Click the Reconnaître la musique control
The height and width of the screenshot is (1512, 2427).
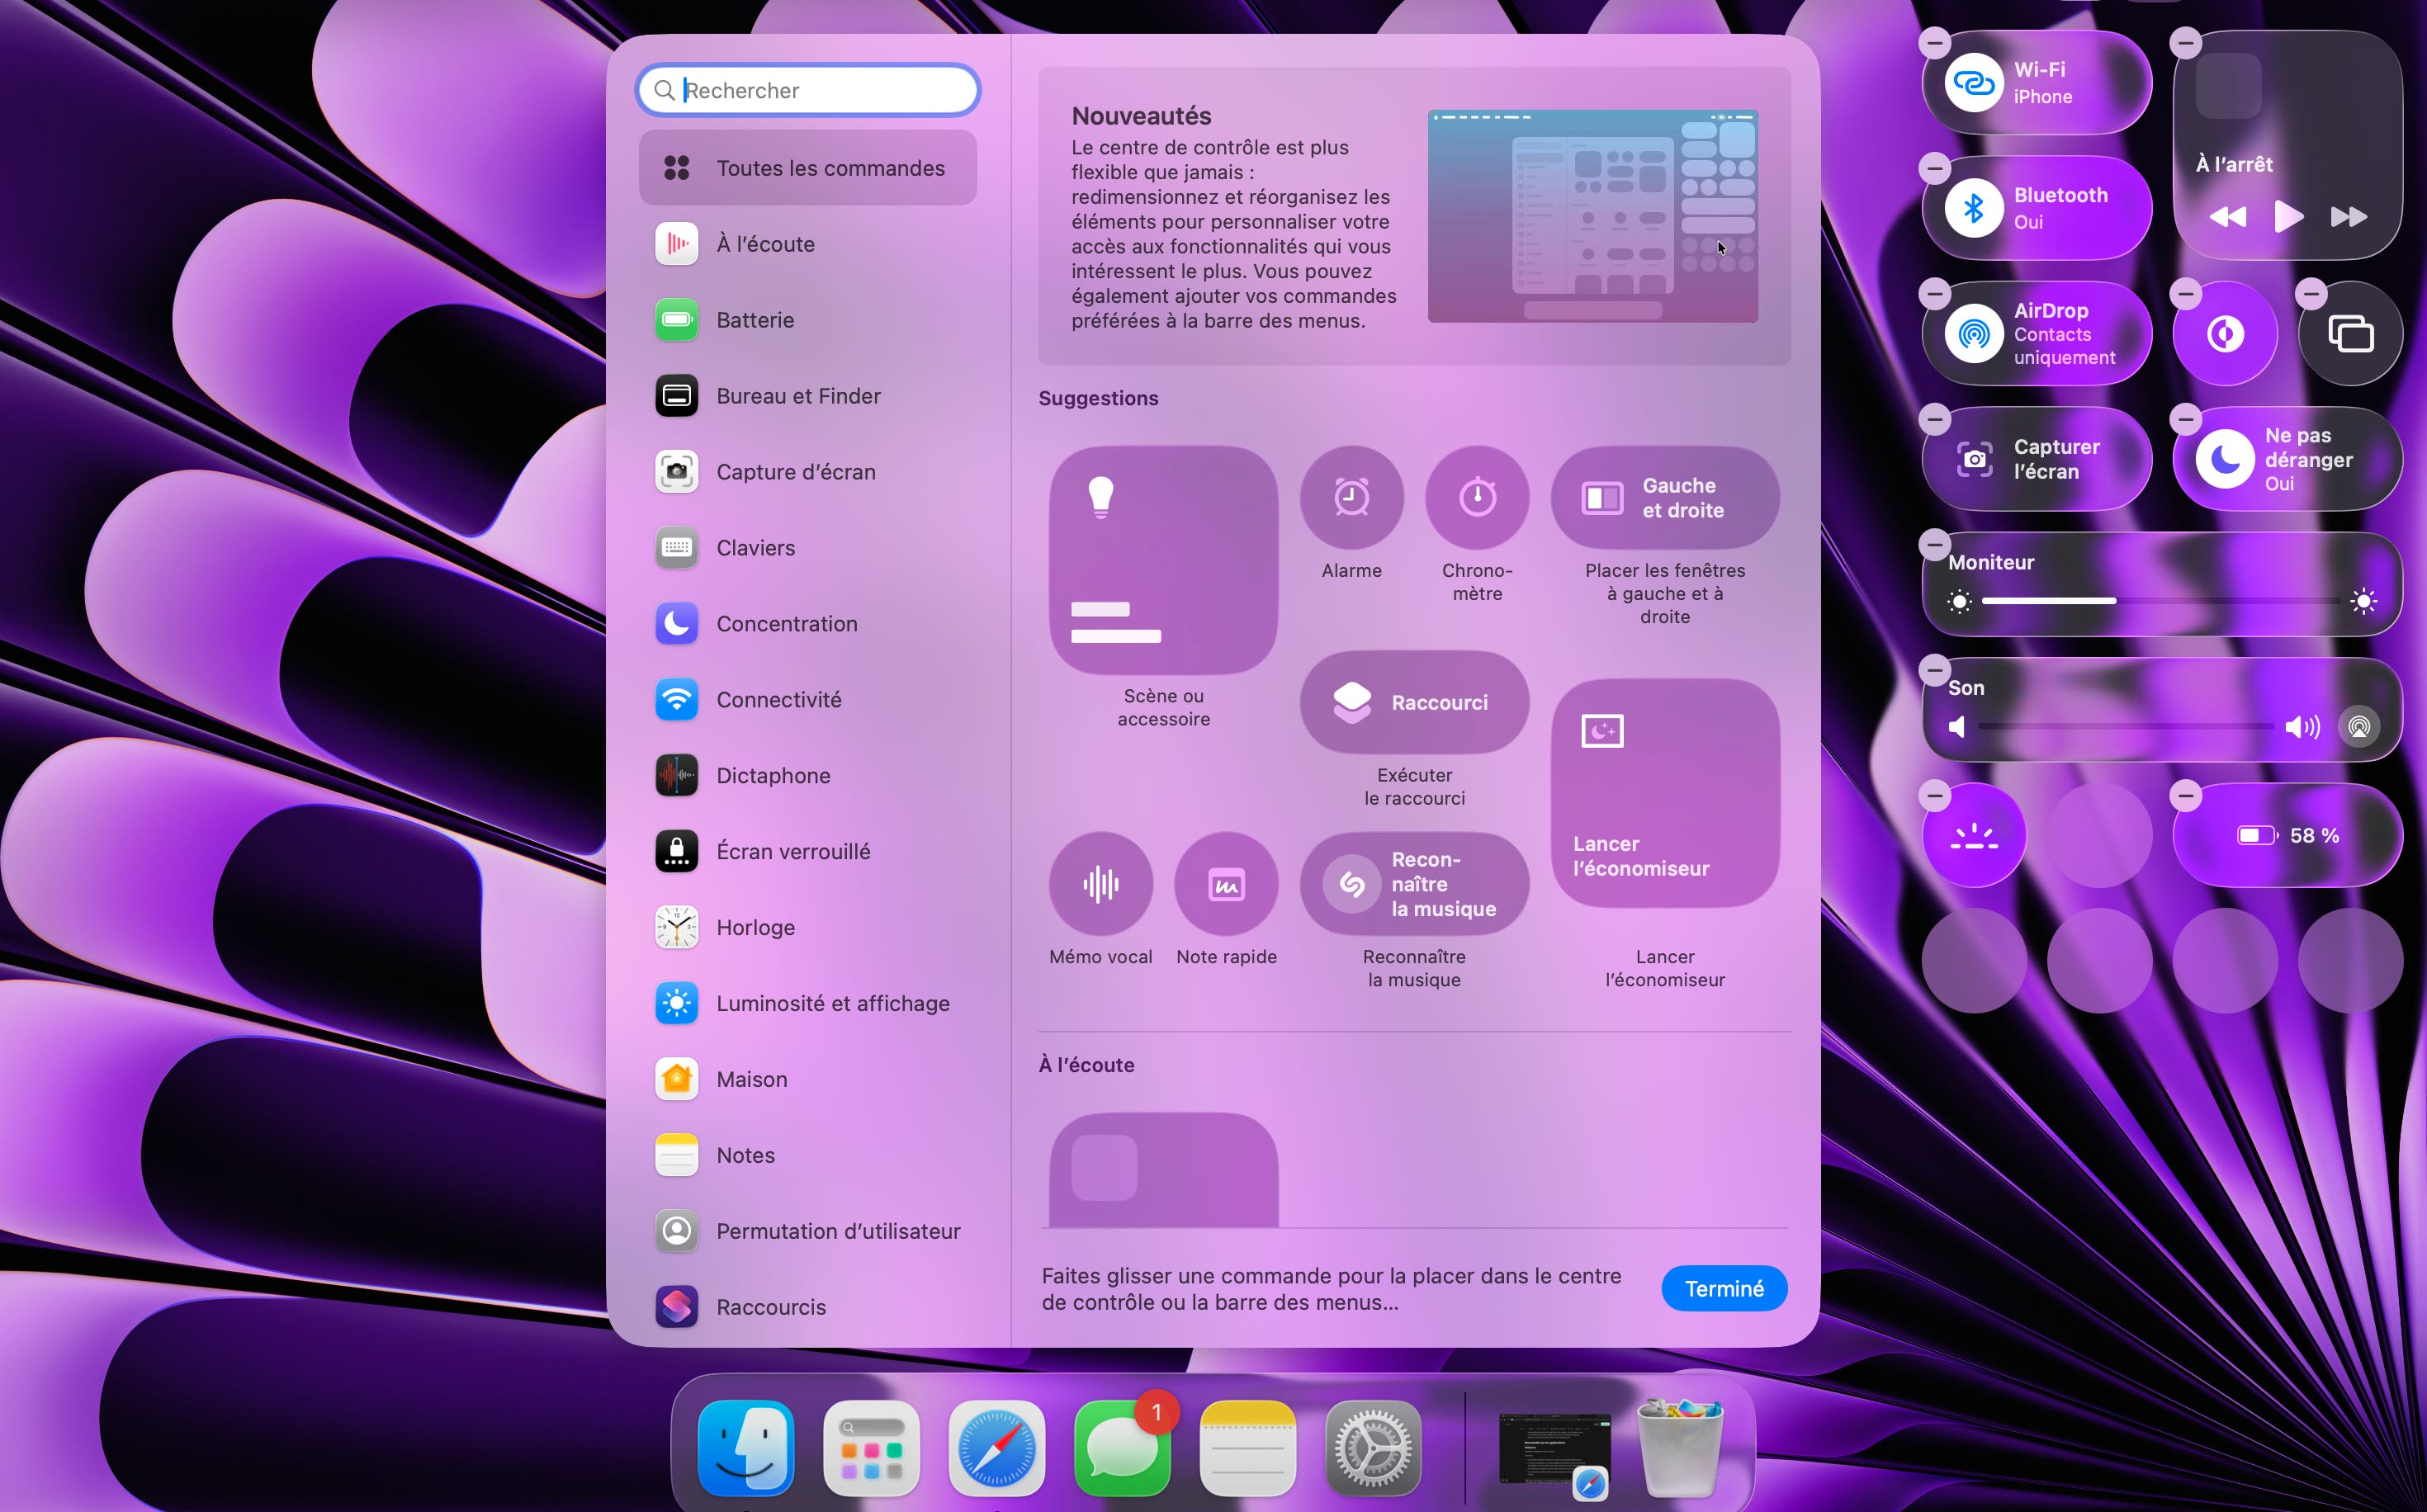1413,884
